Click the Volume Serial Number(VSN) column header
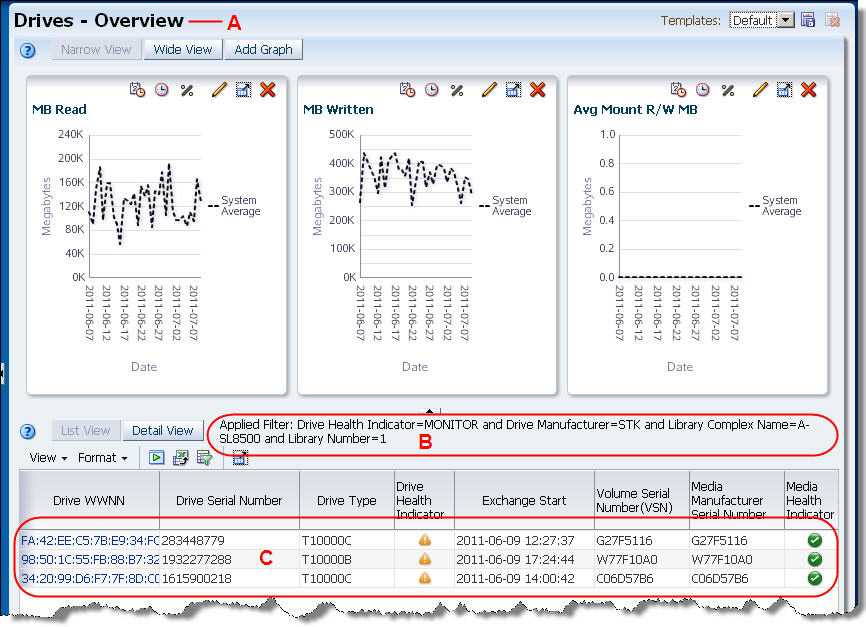The height and width of the screenshot is (627, 866). 642,500
